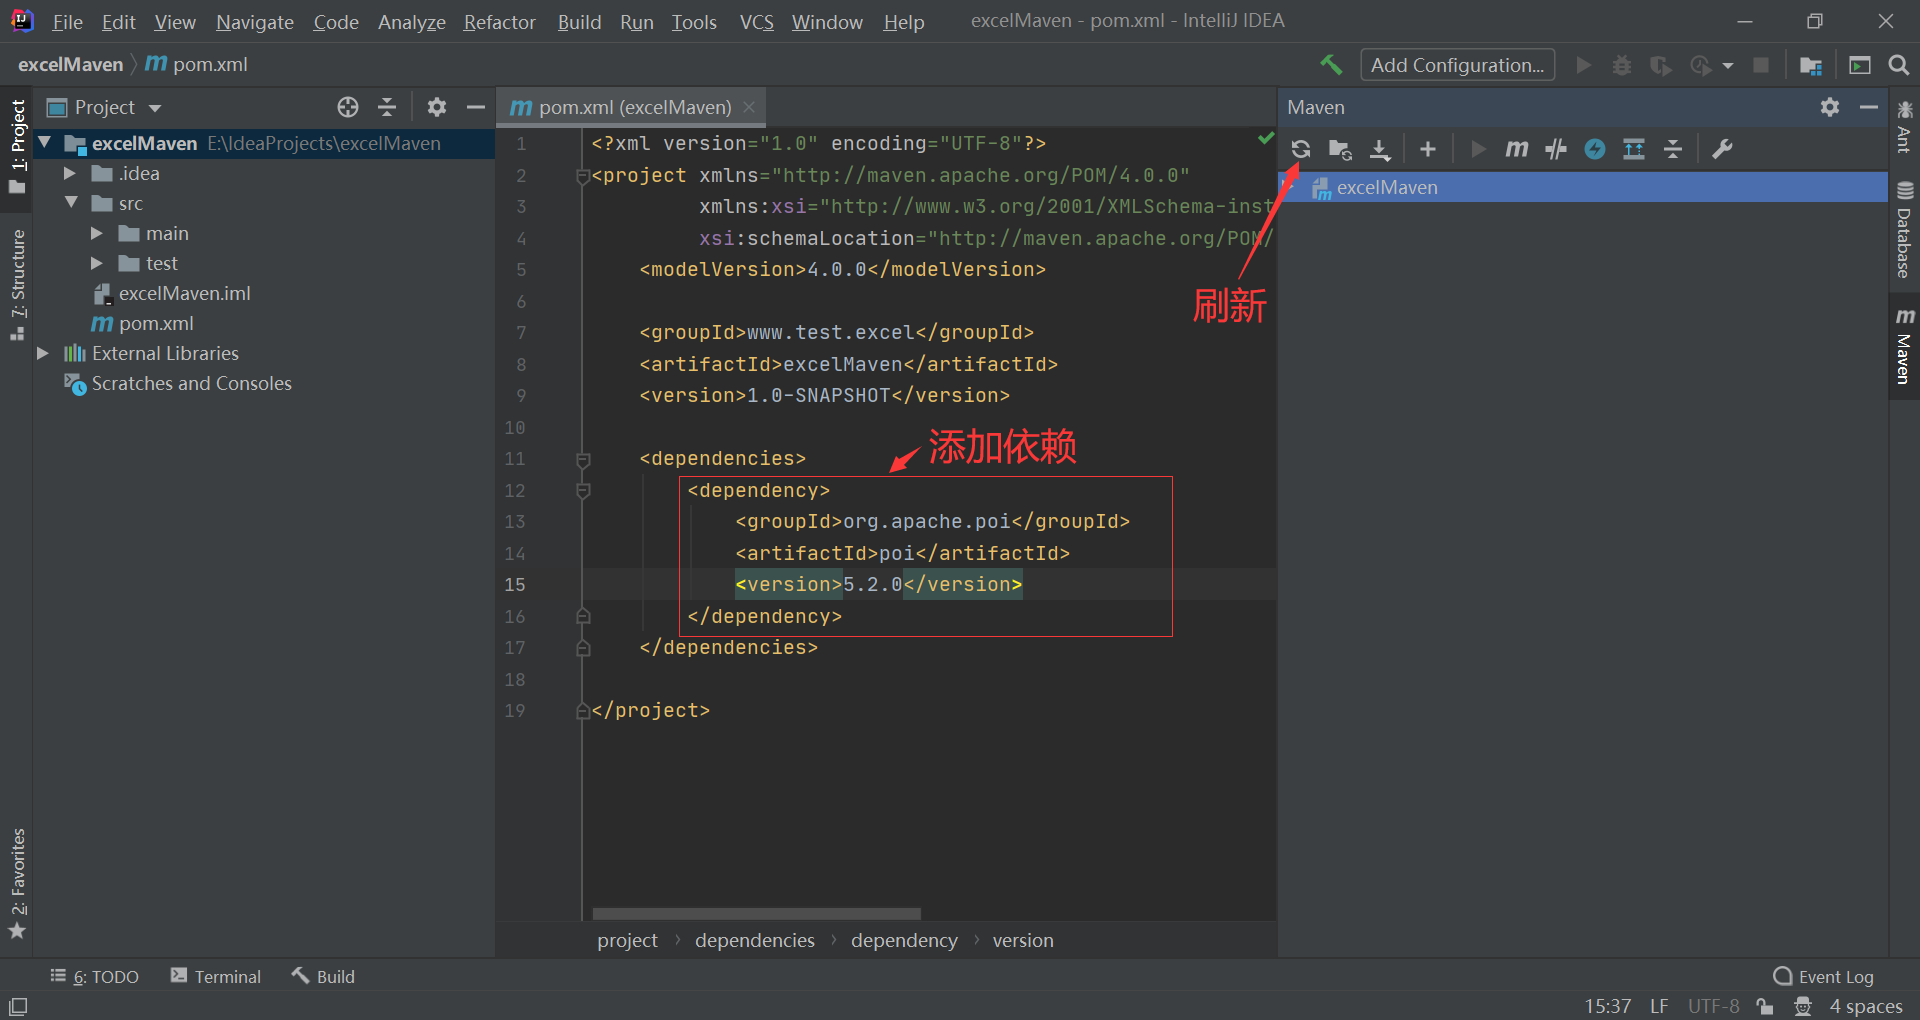
Task: Toggle read-only lock icon in status bar
Action: pos(1765,1006)
